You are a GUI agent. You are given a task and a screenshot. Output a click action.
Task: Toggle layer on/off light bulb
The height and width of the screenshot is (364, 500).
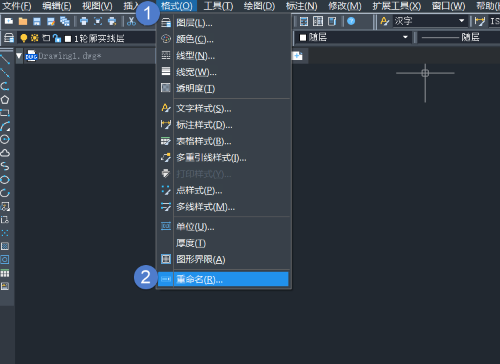(24, 38)
